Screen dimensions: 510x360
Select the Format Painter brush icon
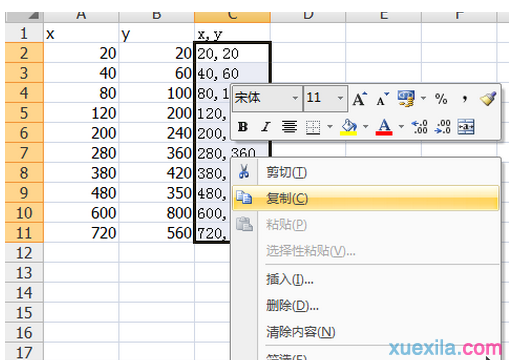click(x=488, y=99)
